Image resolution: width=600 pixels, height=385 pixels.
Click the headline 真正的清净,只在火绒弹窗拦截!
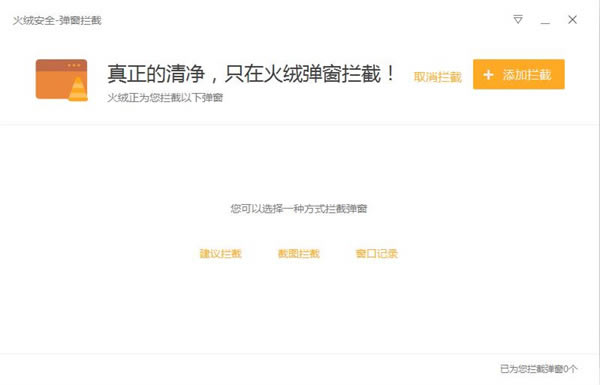(251, 73)
